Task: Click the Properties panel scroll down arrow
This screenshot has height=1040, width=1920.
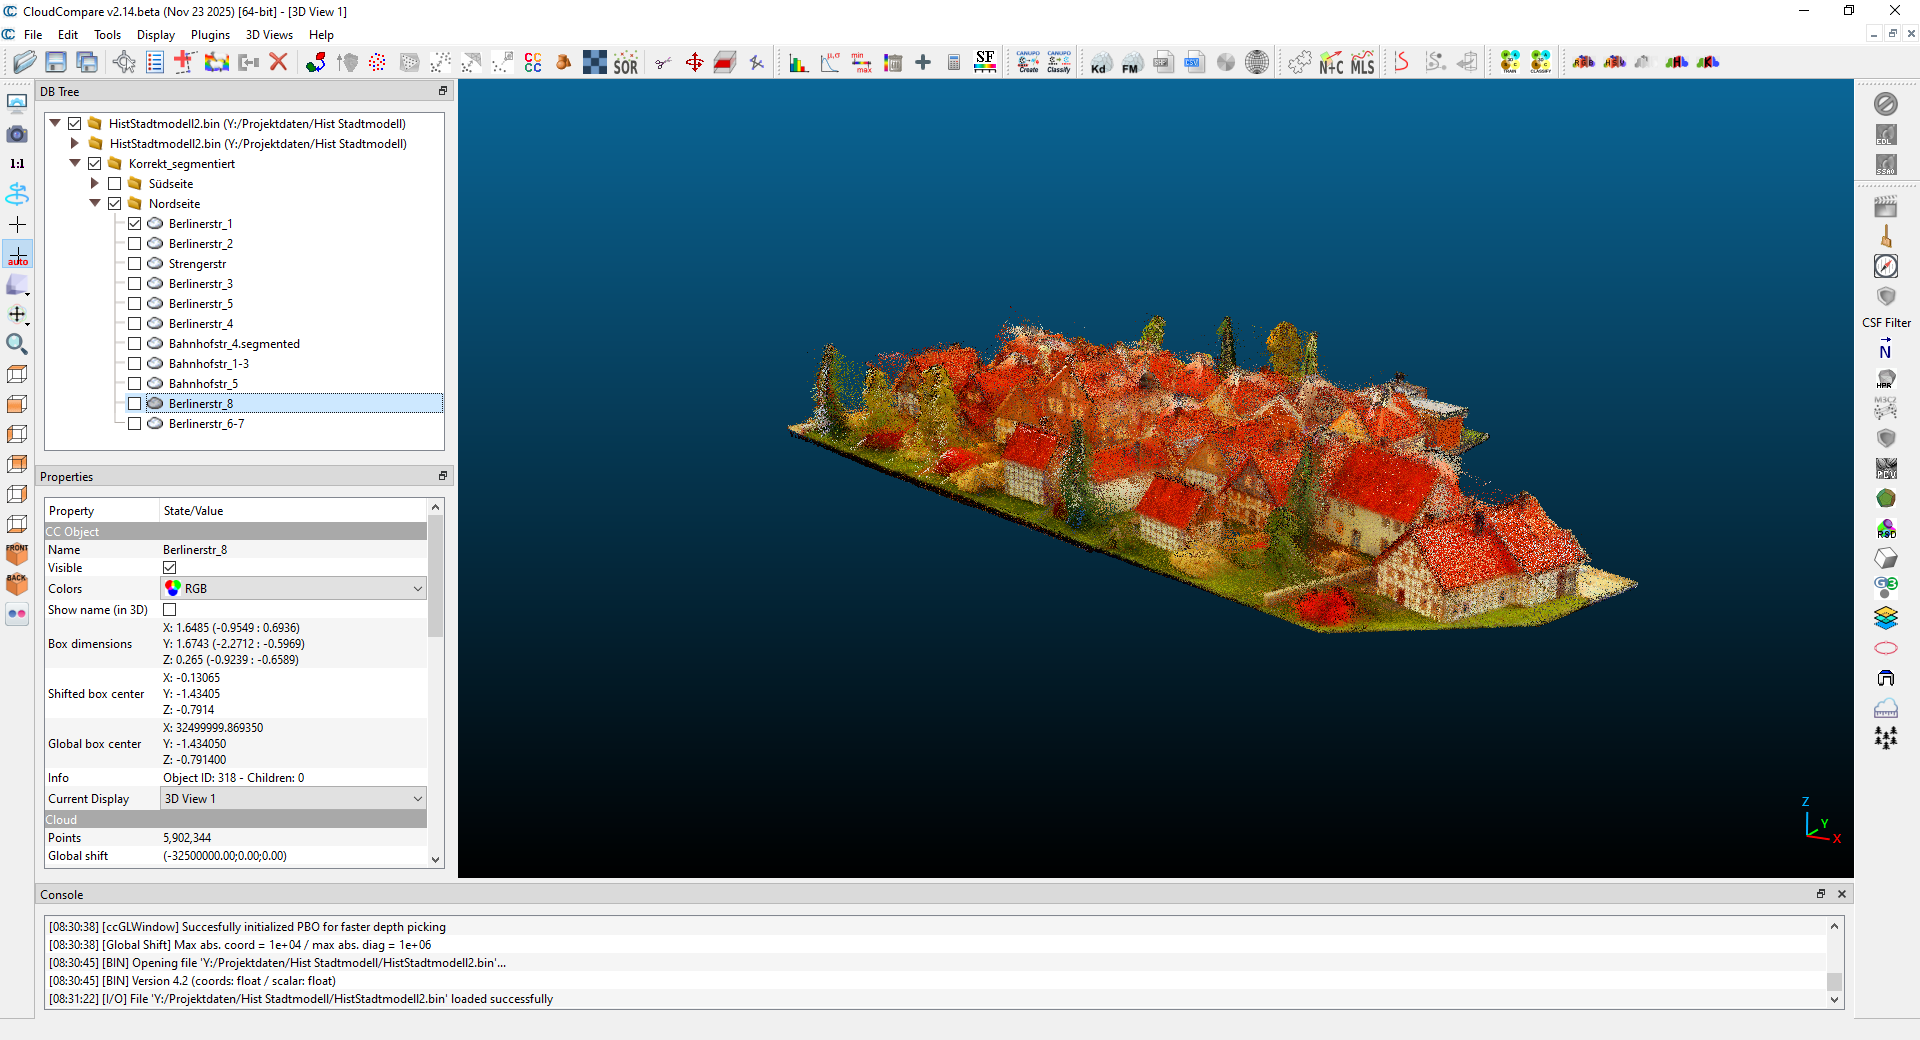Action: 435,859
